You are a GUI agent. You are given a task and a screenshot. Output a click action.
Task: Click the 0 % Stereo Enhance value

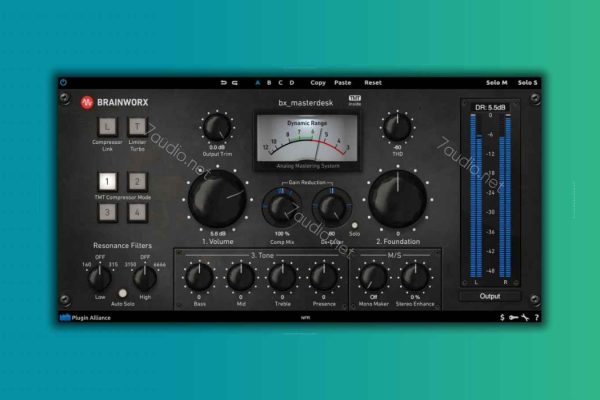pos(415,297)
